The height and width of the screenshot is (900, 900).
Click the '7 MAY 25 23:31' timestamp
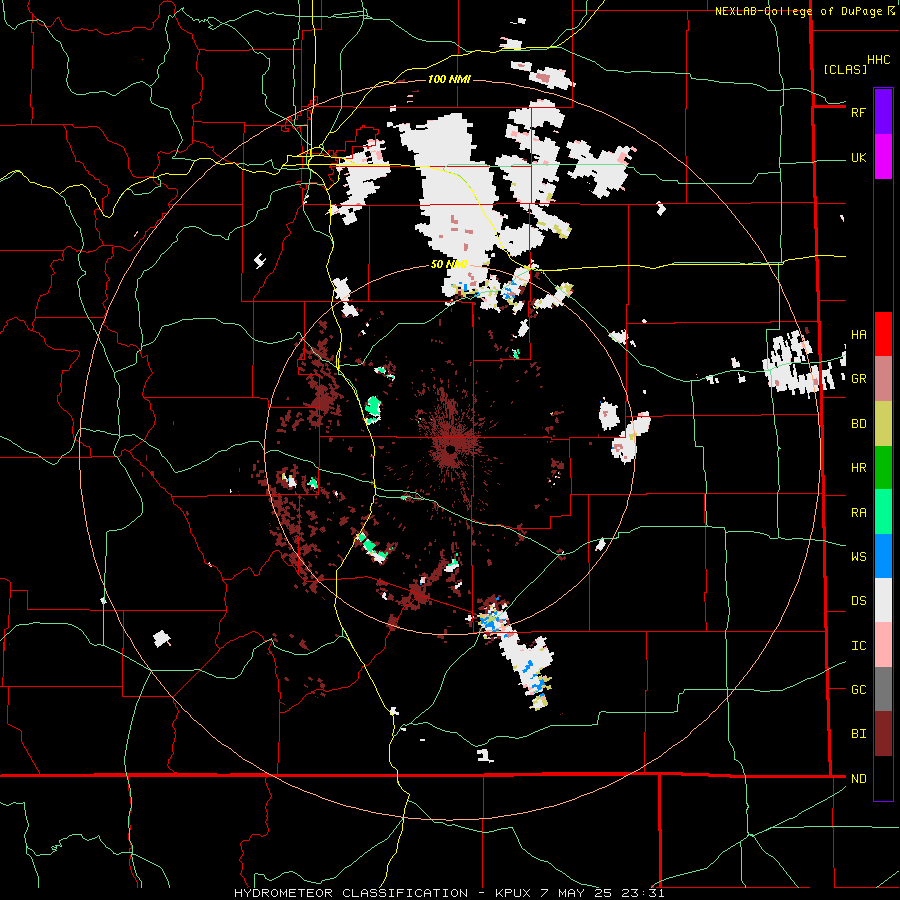pos(602,893)
